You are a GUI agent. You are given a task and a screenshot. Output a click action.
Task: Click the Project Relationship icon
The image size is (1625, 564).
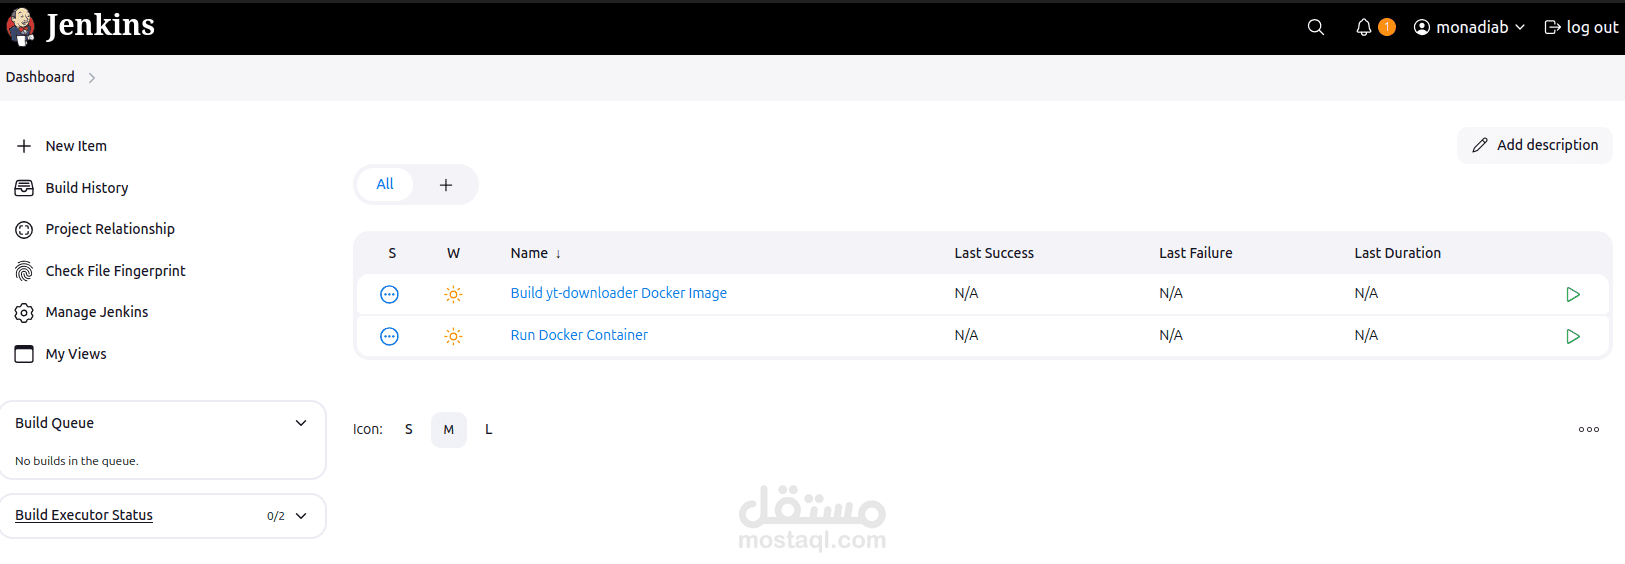(24, 229)
